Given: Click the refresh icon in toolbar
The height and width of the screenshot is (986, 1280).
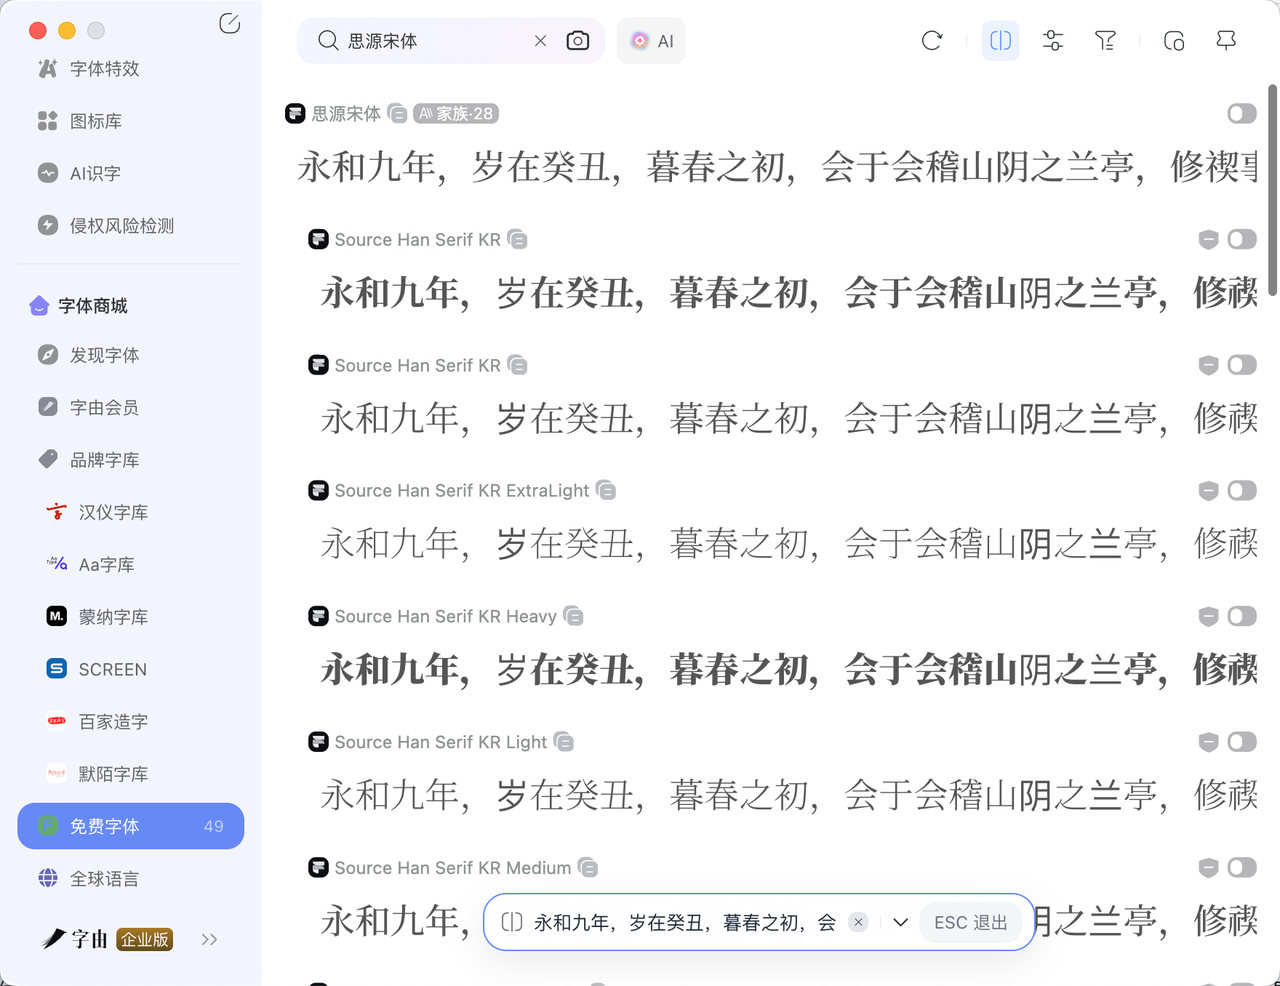Looking at the screenshot, I should 932,41.
